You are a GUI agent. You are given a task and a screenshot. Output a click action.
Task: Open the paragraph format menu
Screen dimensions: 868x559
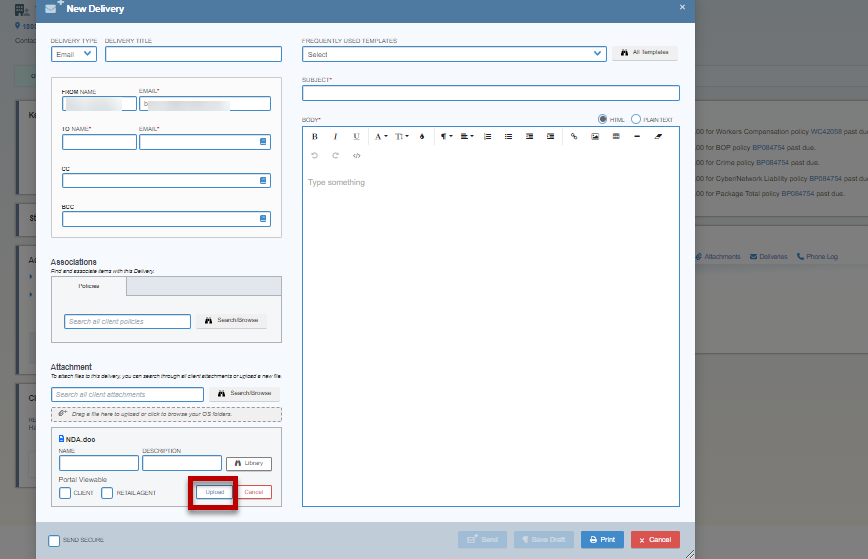coord(446,136)
